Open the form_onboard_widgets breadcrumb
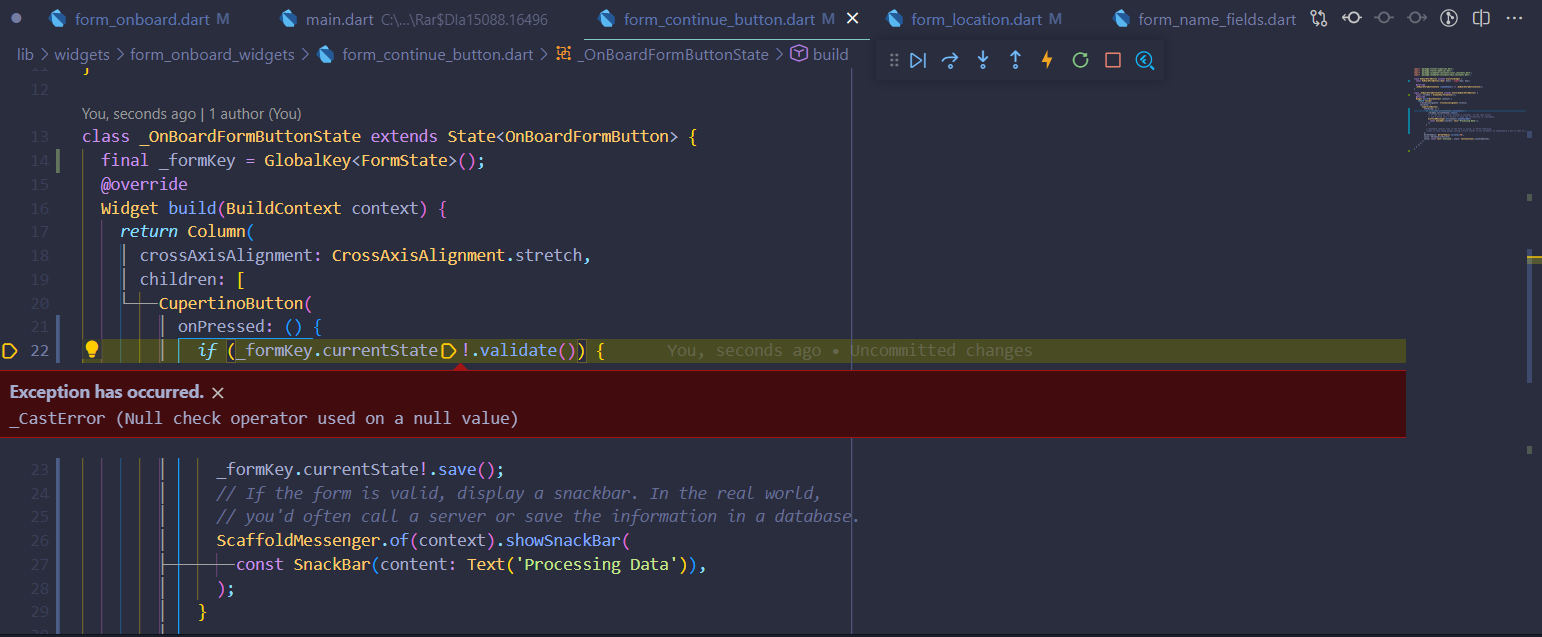Screen dimensions: 1542x637 212,55
